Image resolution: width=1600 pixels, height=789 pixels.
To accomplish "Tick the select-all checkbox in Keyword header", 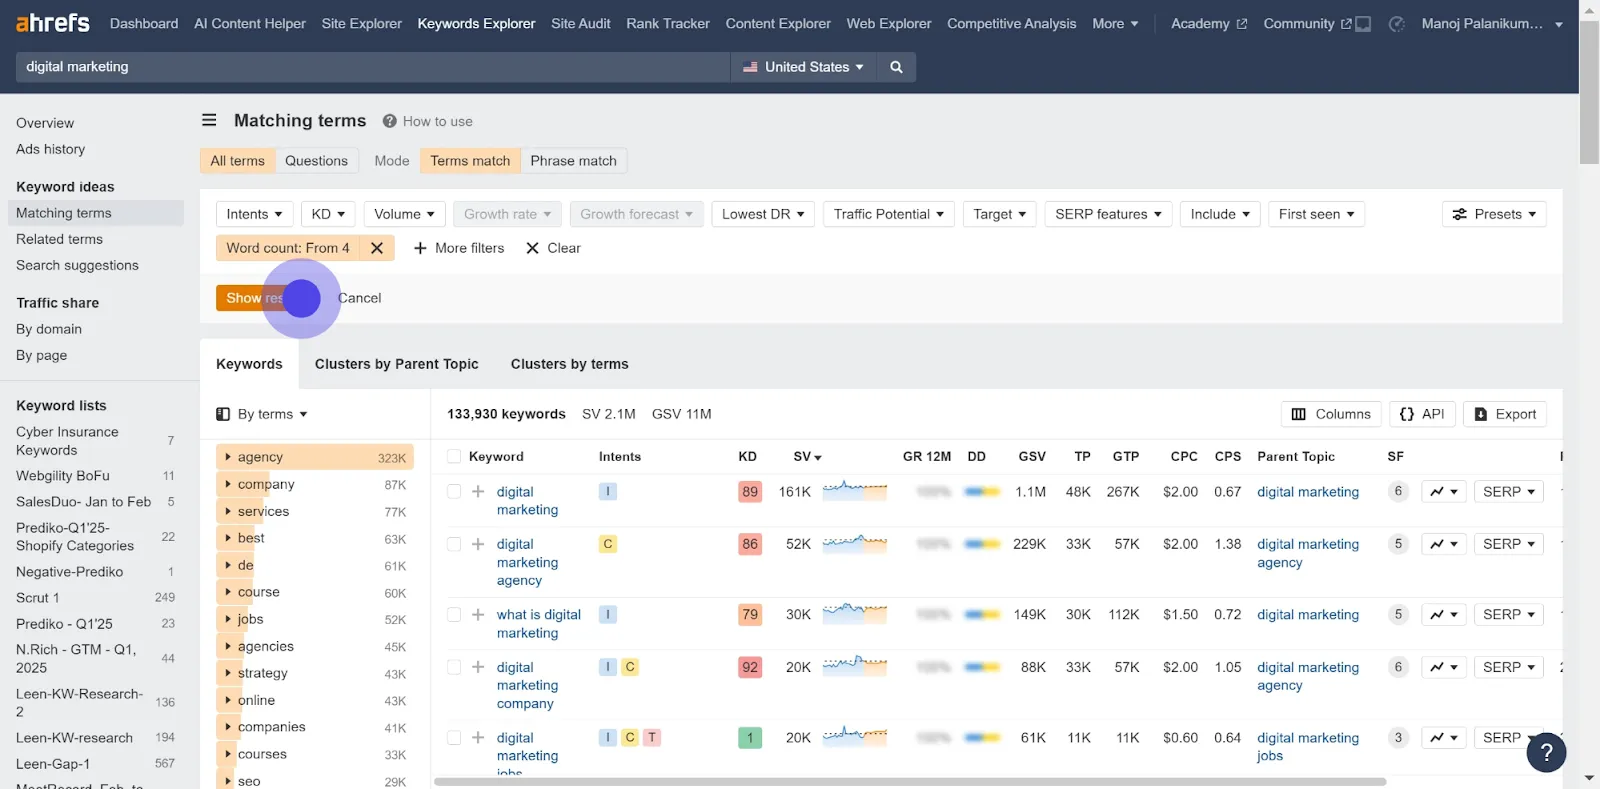I will (x=454, y=457).
